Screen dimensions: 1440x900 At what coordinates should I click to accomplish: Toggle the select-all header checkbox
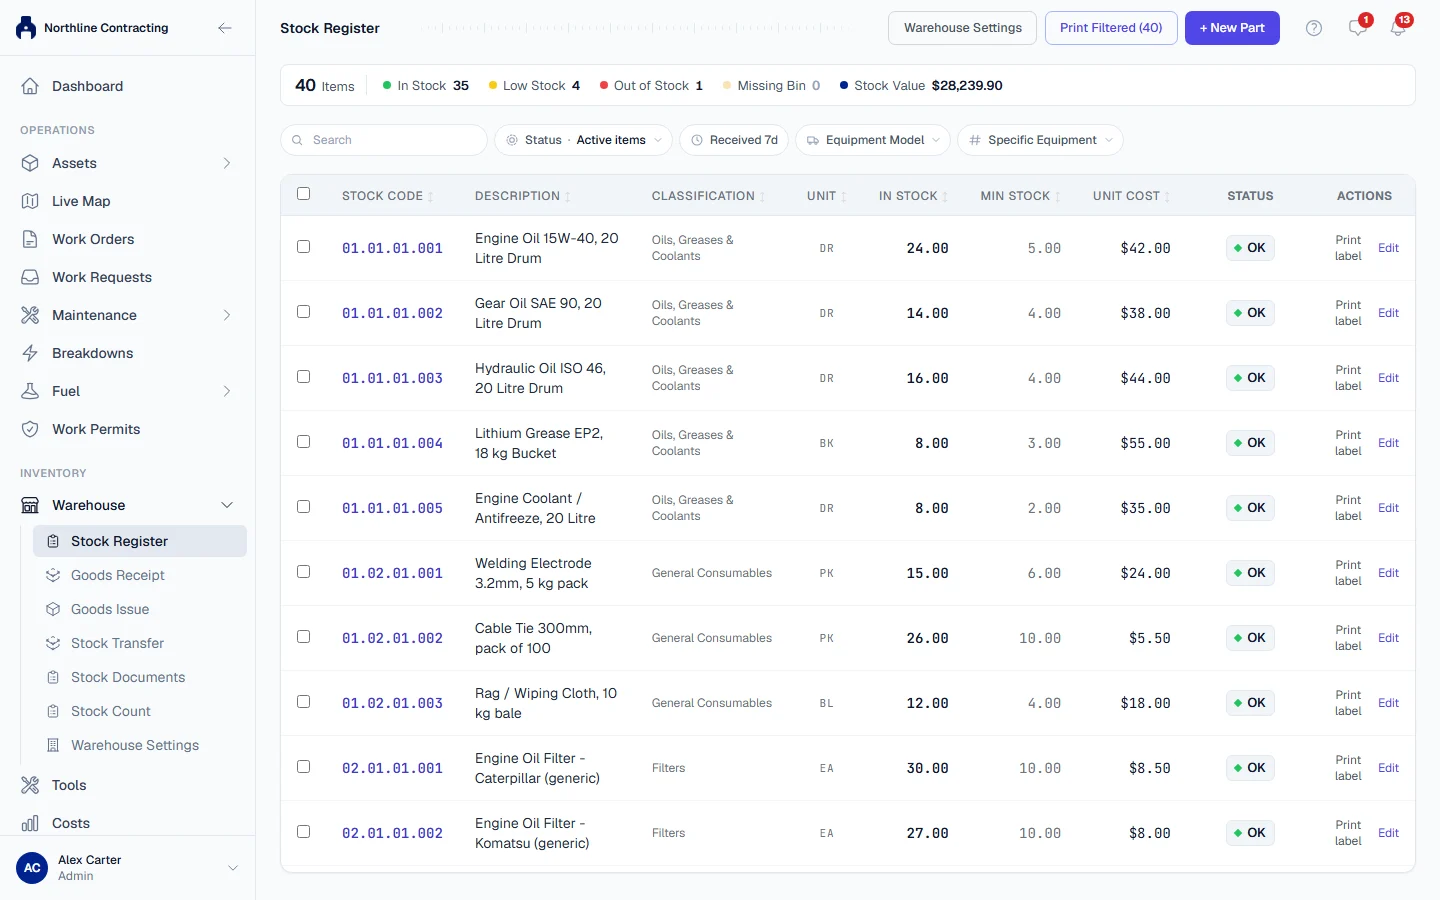(304, 194)
